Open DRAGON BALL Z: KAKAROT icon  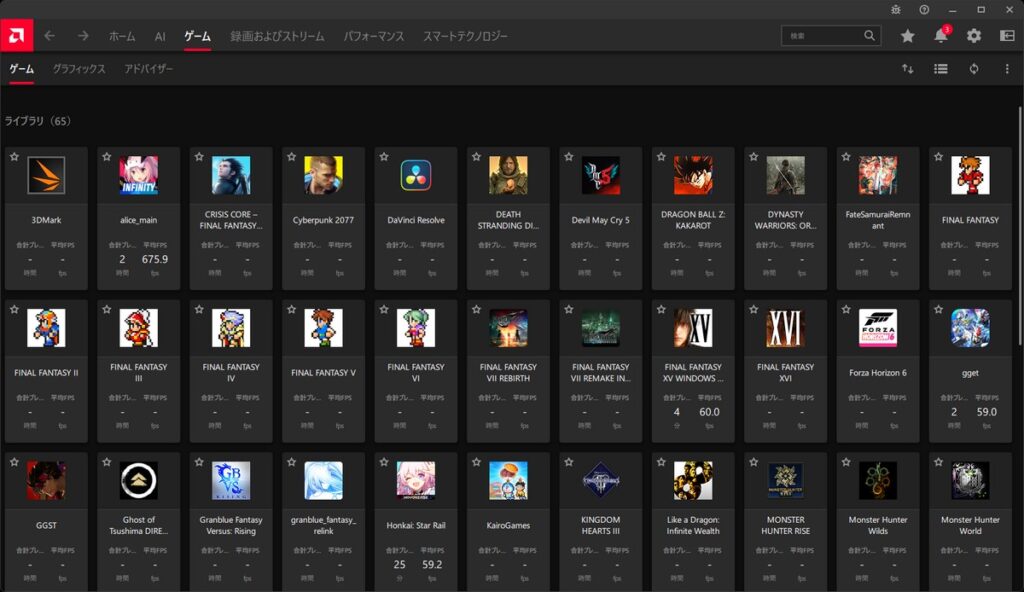(693, 175)
